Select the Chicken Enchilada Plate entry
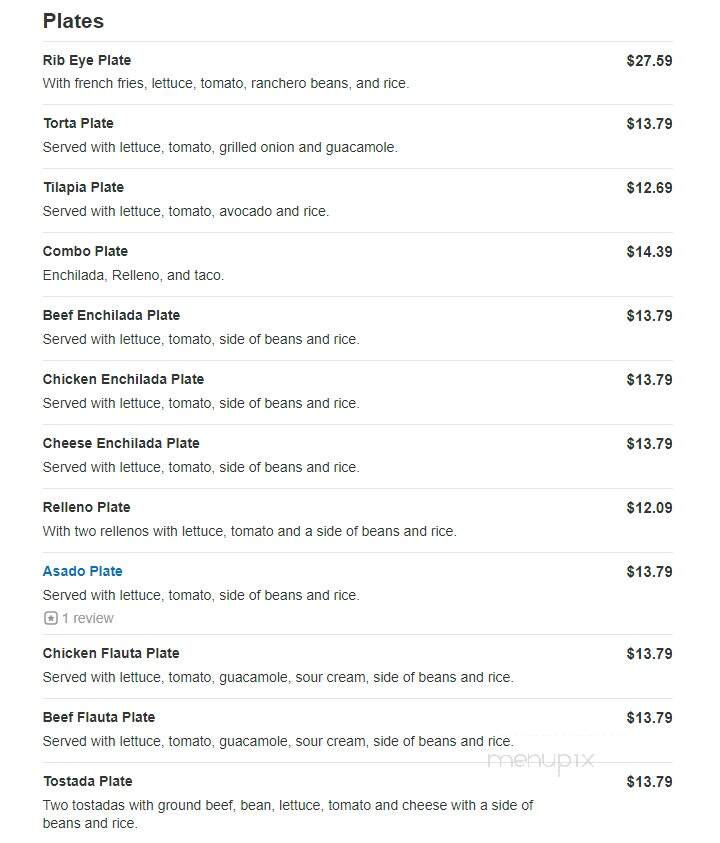The height and width of the screenshot is (843, 720). coord(123,379)
